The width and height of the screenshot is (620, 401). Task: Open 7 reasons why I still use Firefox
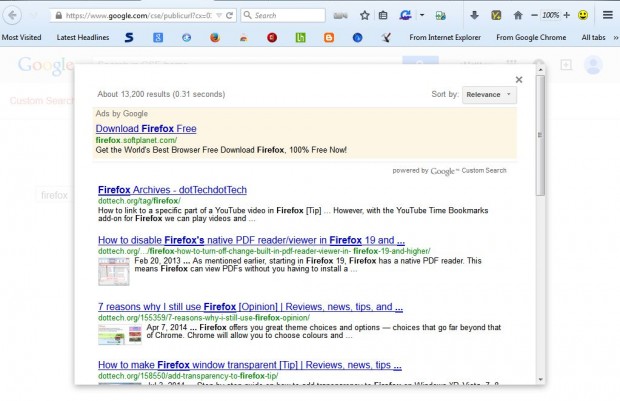pos(250,306)
